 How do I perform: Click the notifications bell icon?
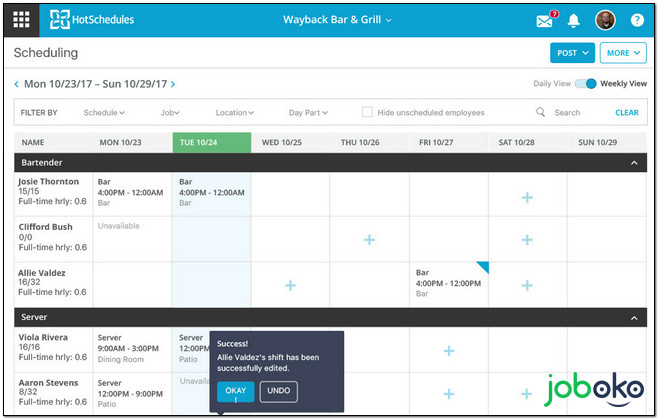573,20
